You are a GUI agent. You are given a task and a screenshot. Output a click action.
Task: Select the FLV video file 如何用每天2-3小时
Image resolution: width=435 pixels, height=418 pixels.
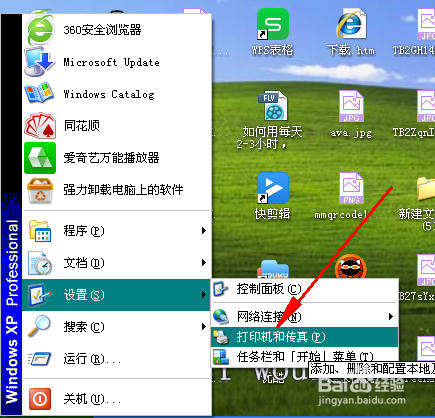coord(273,106)
